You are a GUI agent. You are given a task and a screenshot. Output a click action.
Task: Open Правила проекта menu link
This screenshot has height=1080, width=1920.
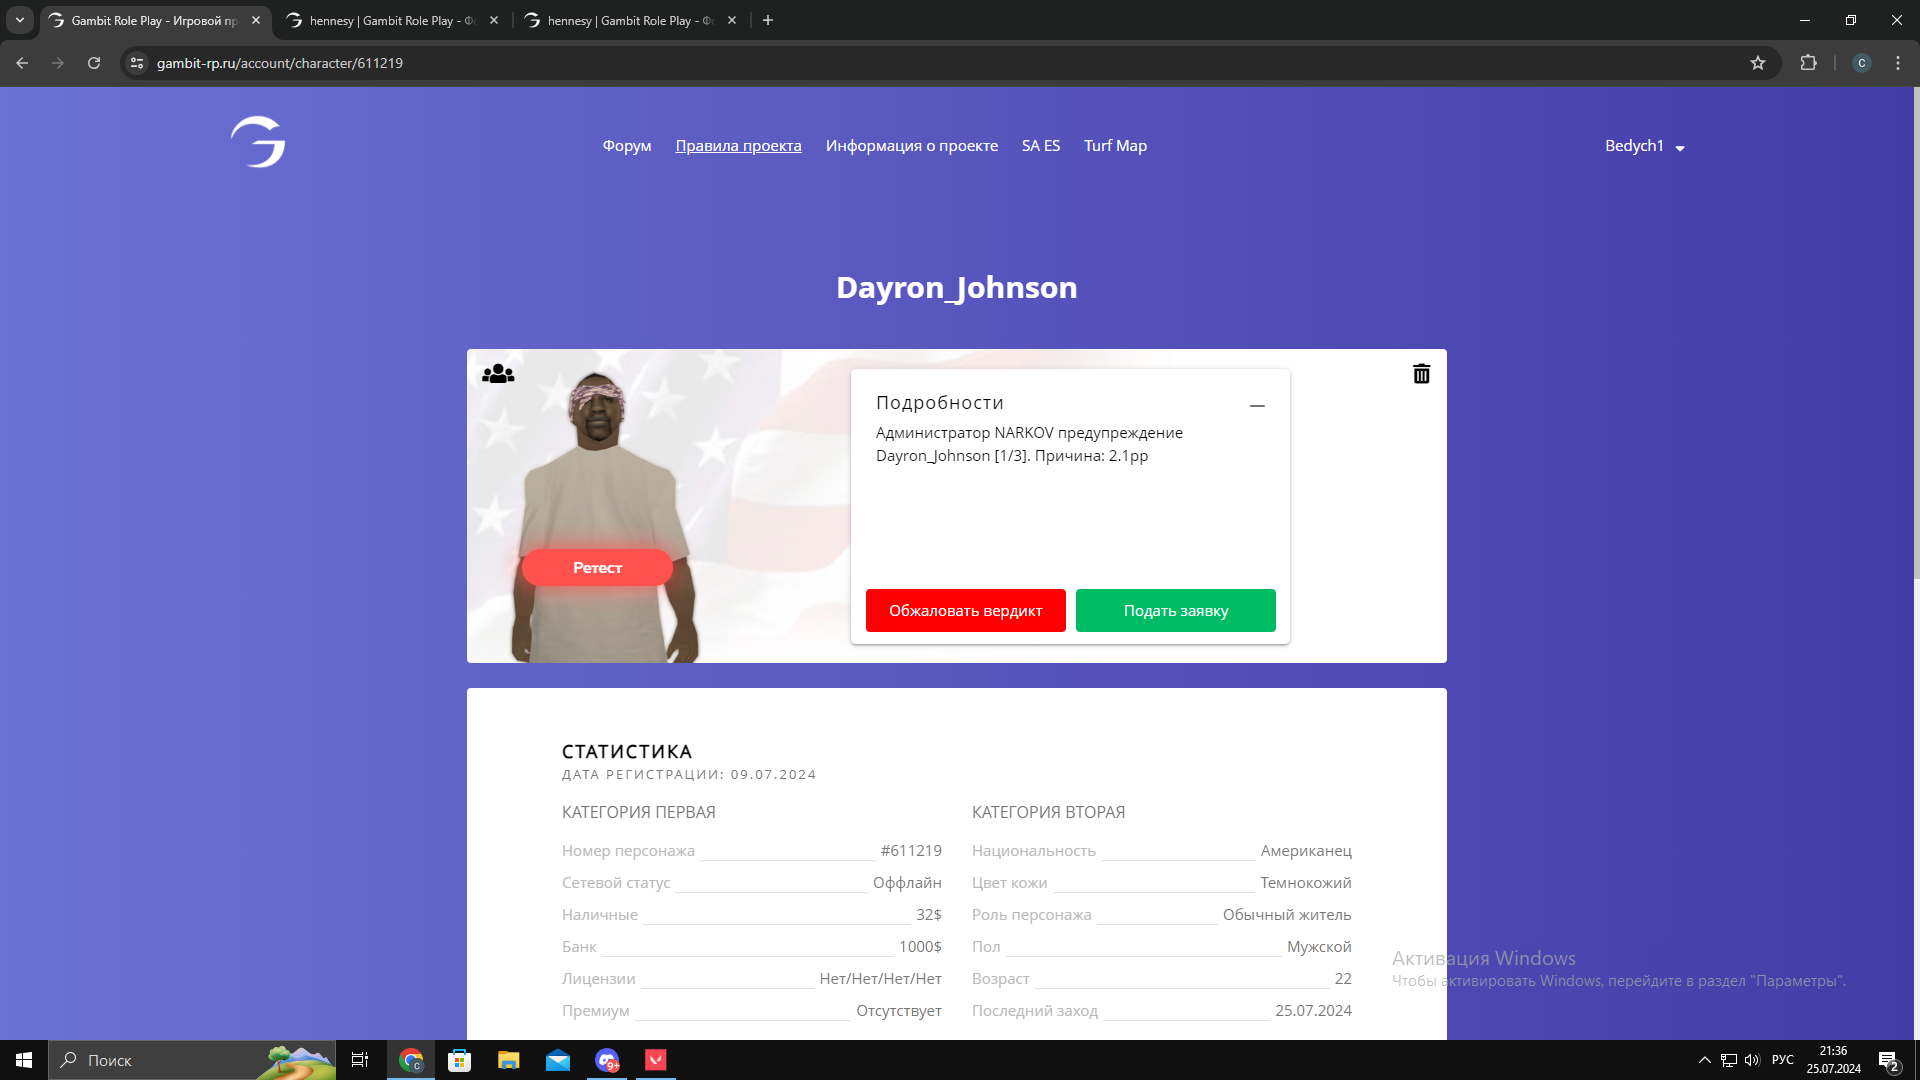(x=738, y=146)
